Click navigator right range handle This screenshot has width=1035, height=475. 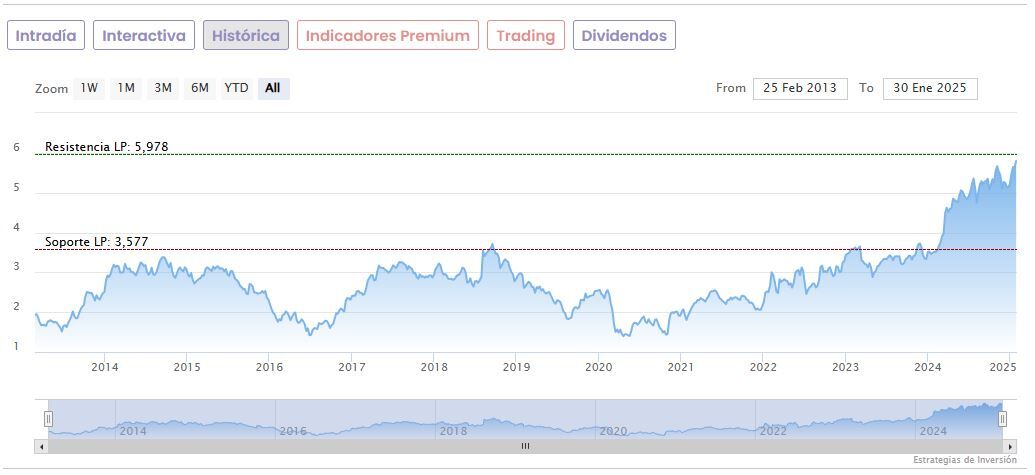1002,419
